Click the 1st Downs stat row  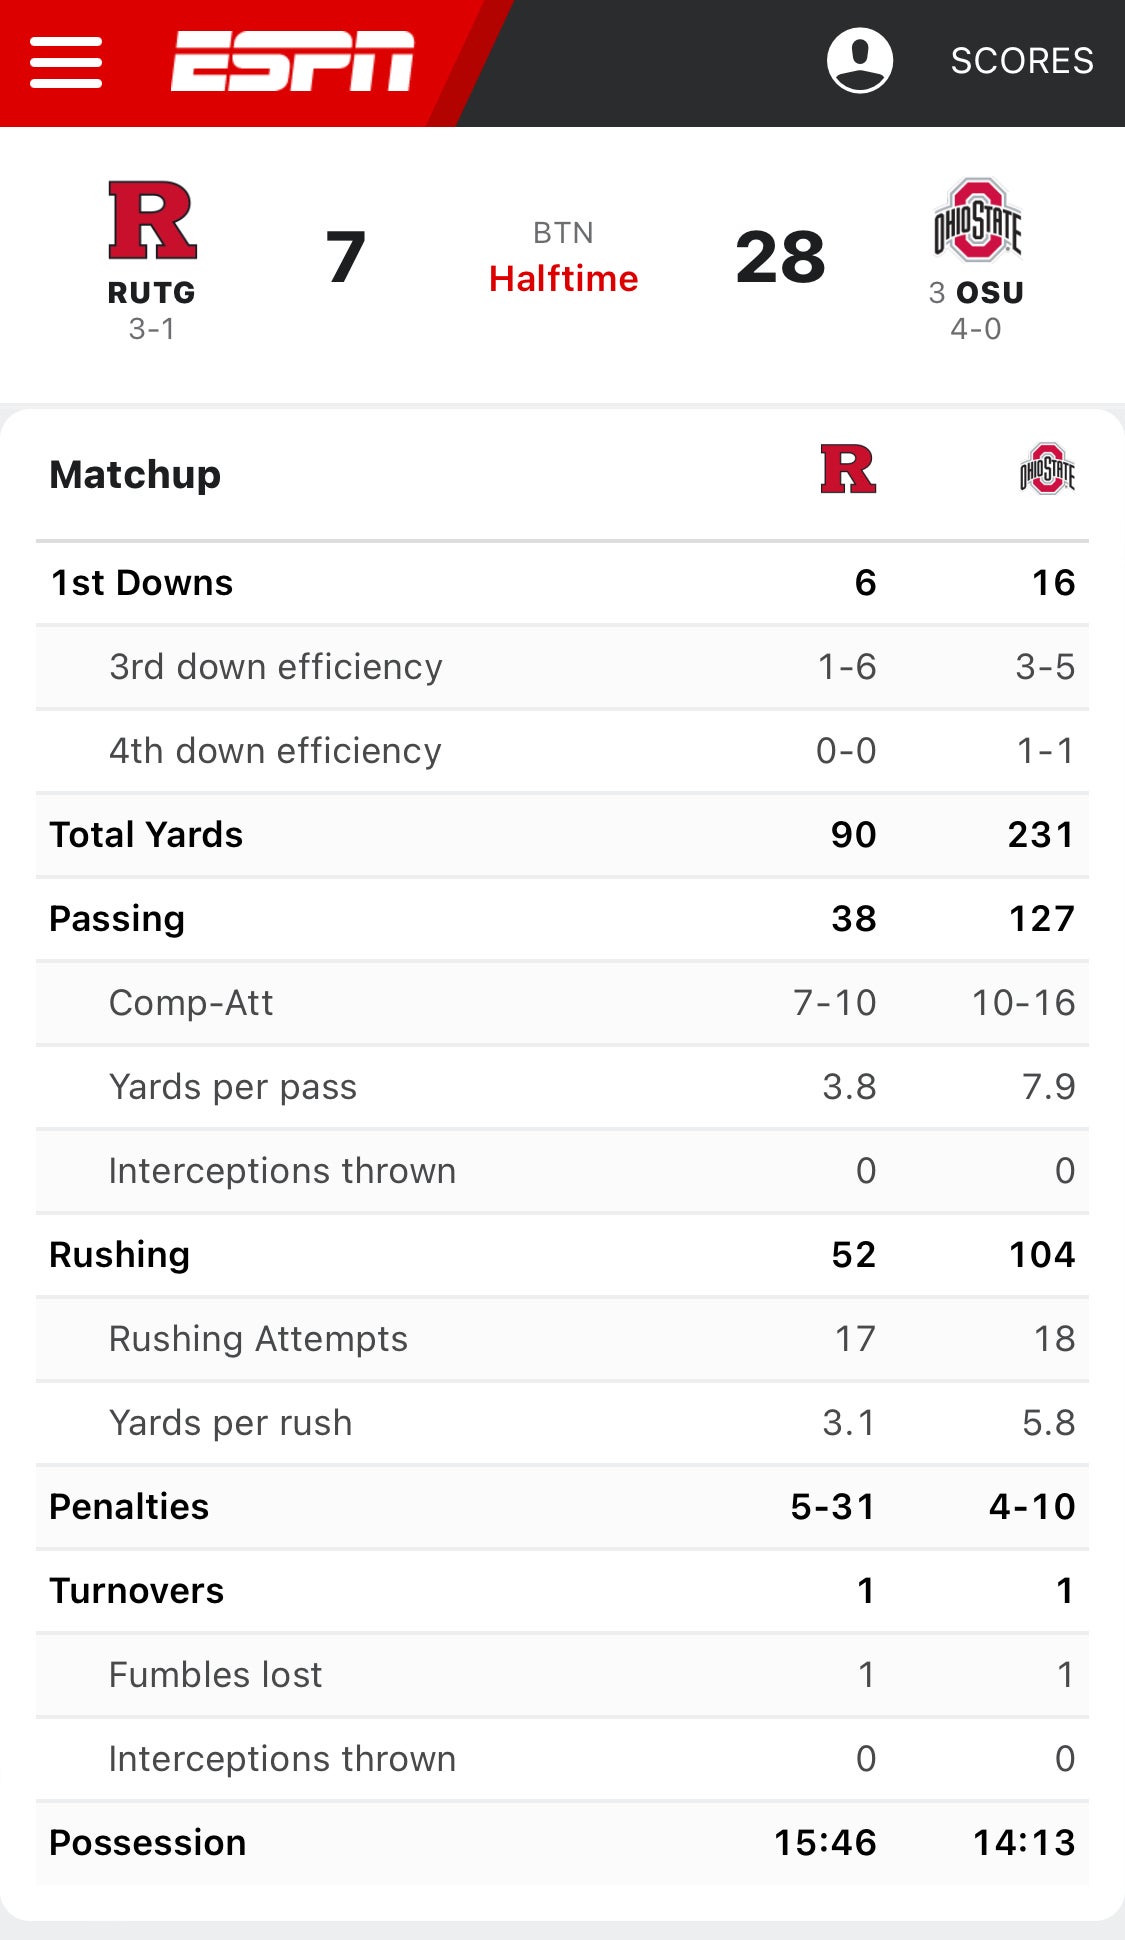tap(140, 582)
